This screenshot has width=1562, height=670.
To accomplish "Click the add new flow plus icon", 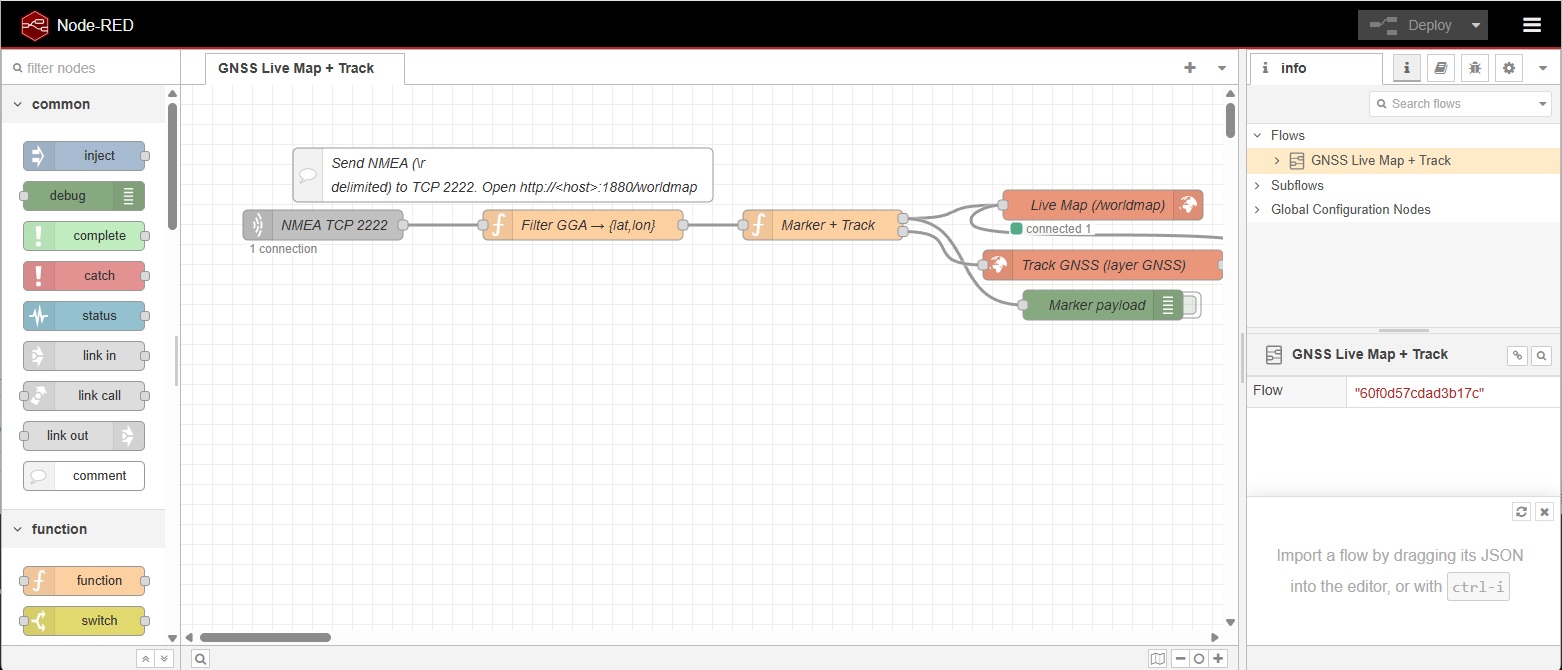I will [x=1190, y=68].
